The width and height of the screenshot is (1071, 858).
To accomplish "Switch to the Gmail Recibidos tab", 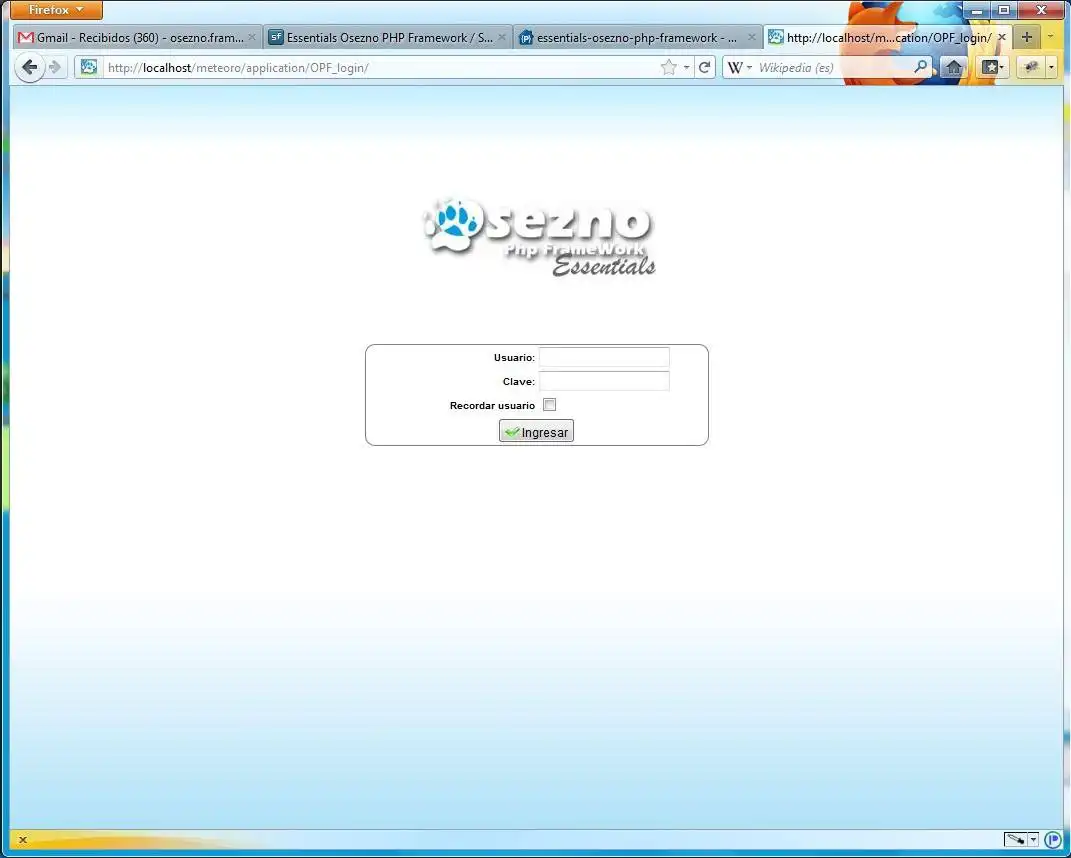I will (137, 38).
